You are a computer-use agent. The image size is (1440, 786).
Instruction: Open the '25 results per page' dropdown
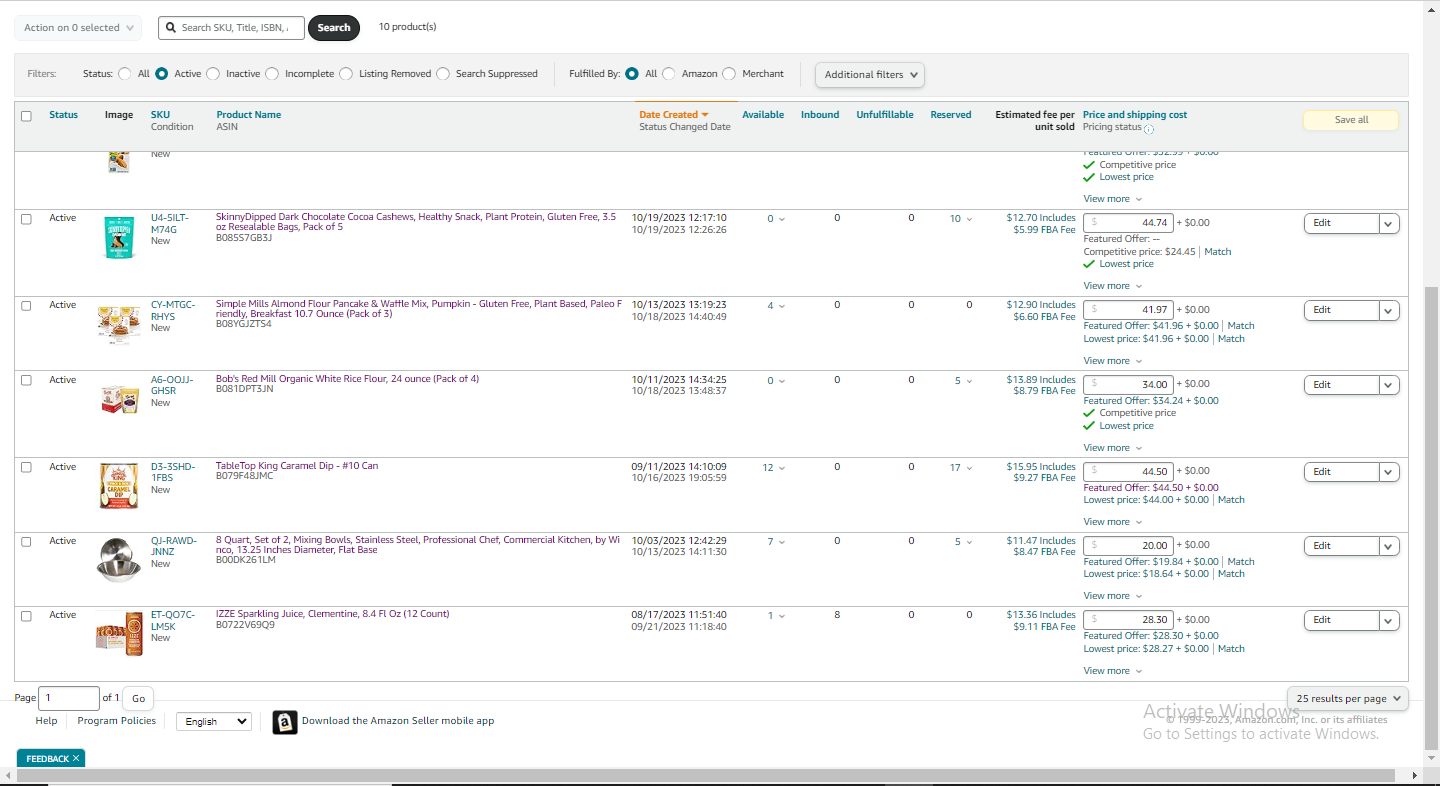pyautogui.click(x=1348, y=699)
